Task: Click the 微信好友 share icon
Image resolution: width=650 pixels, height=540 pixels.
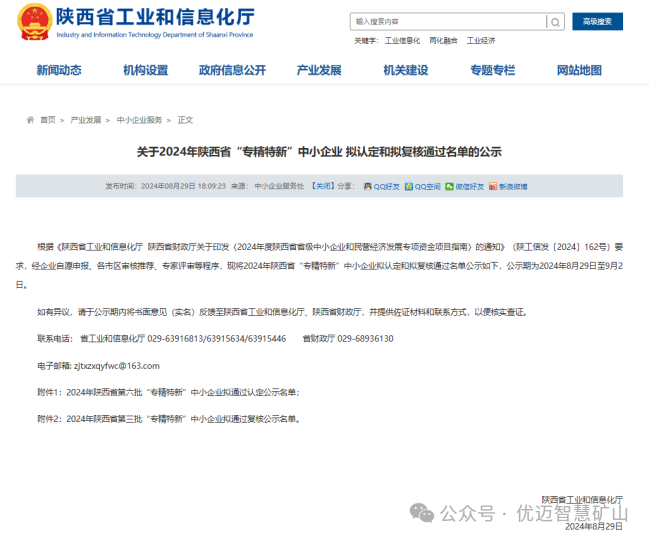Action: click(x=450, y=186)
